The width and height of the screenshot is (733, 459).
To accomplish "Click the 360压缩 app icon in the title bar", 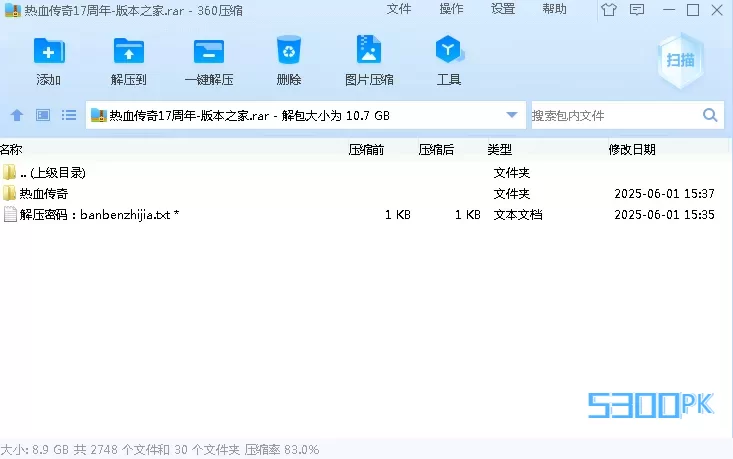I will (13, 10).
